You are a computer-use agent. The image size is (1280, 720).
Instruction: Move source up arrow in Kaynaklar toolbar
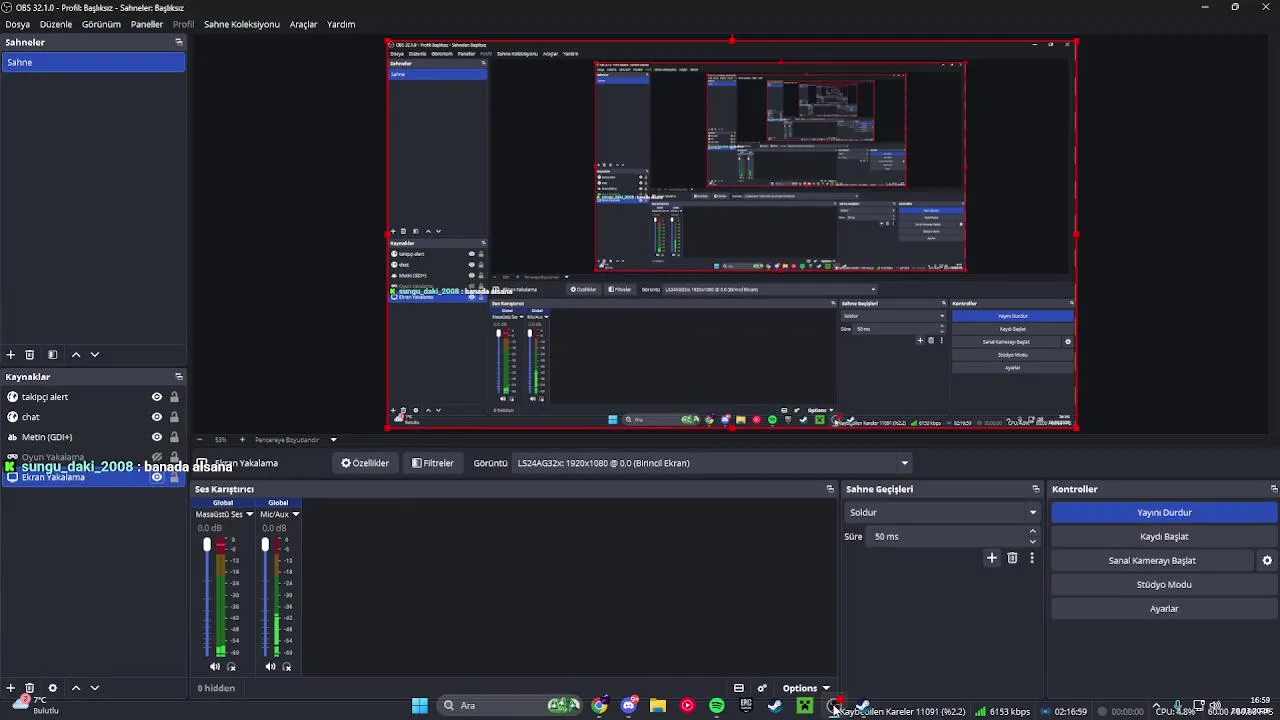click(76, 688)
